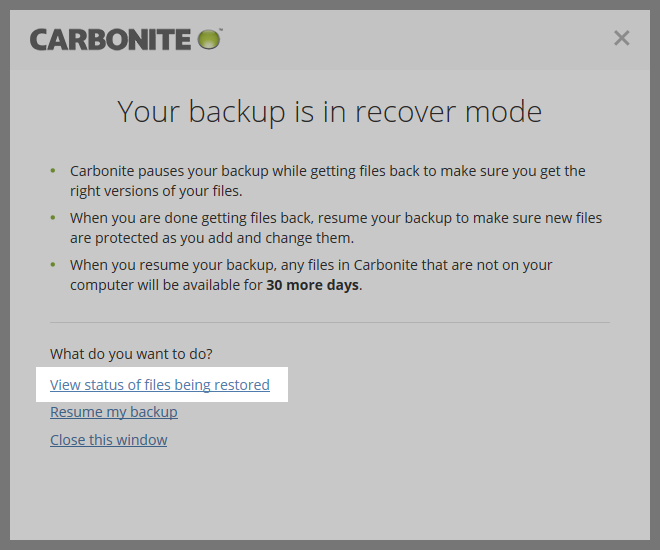This screenshot has width=660, height=550.
Task: Click the heading Your backup is in recover mode
Action: (330, 111)
